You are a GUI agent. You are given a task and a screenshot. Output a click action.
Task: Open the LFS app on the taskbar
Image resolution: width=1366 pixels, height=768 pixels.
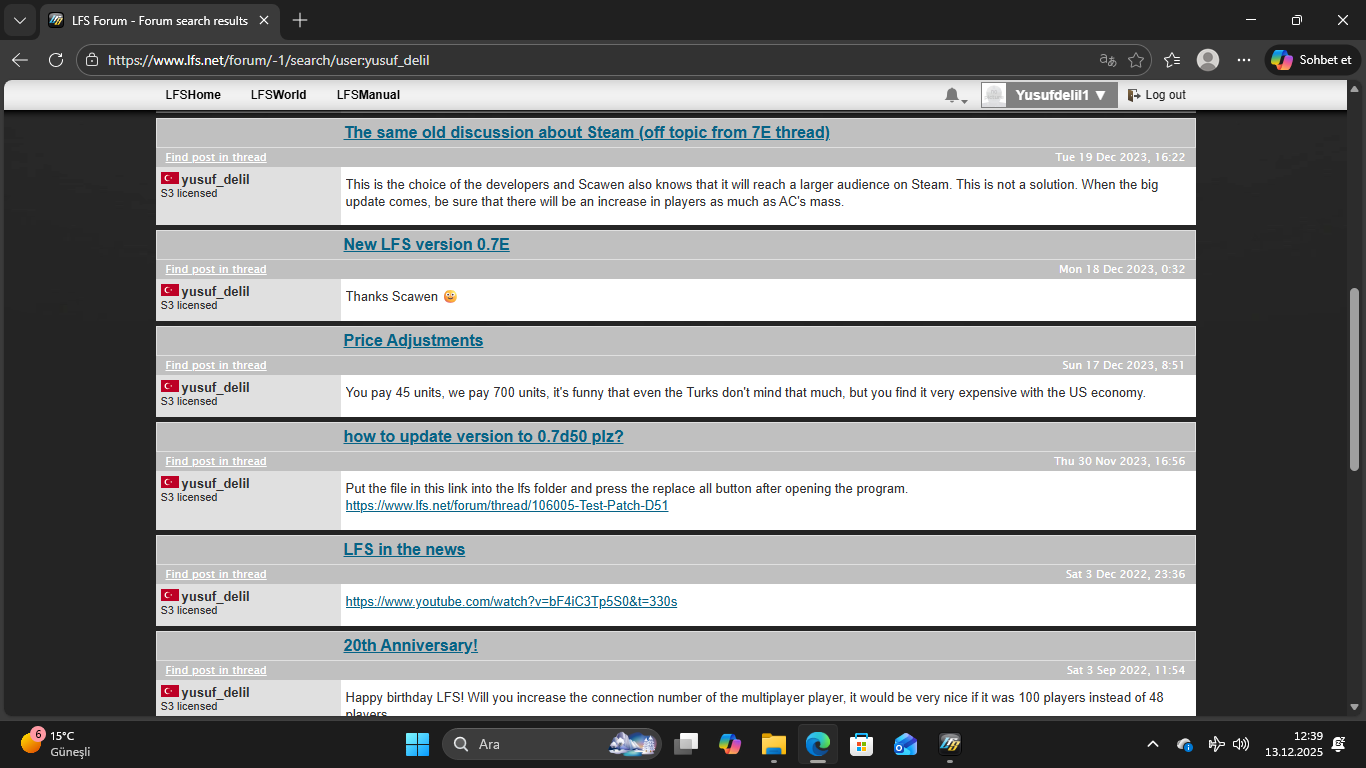point(950,744)
